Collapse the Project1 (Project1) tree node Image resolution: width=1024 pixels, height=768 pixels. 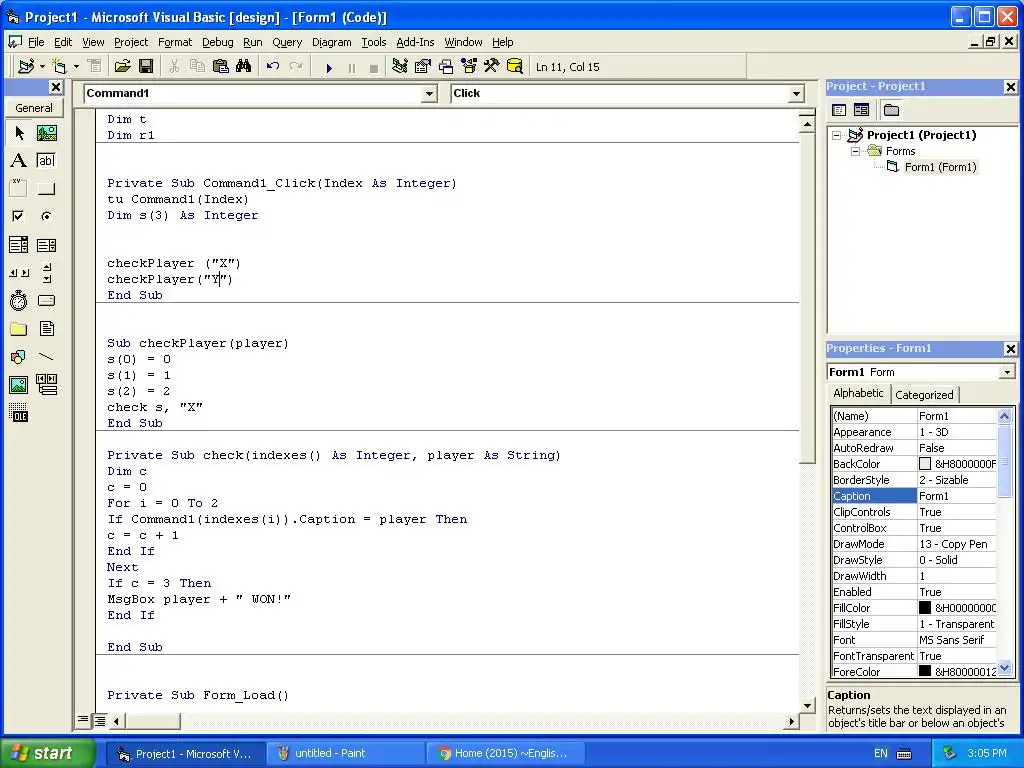[x=837, y=135]
